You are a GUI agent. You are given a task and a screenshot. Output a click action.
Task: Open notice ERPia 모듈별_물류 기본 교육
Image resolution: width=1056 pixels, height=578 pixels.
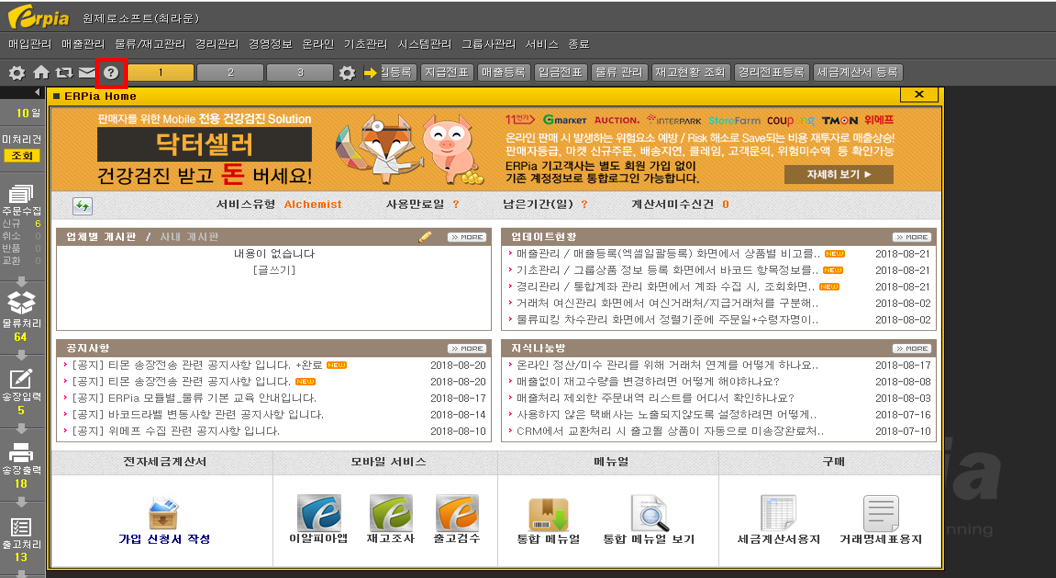[x=194, y=398]
